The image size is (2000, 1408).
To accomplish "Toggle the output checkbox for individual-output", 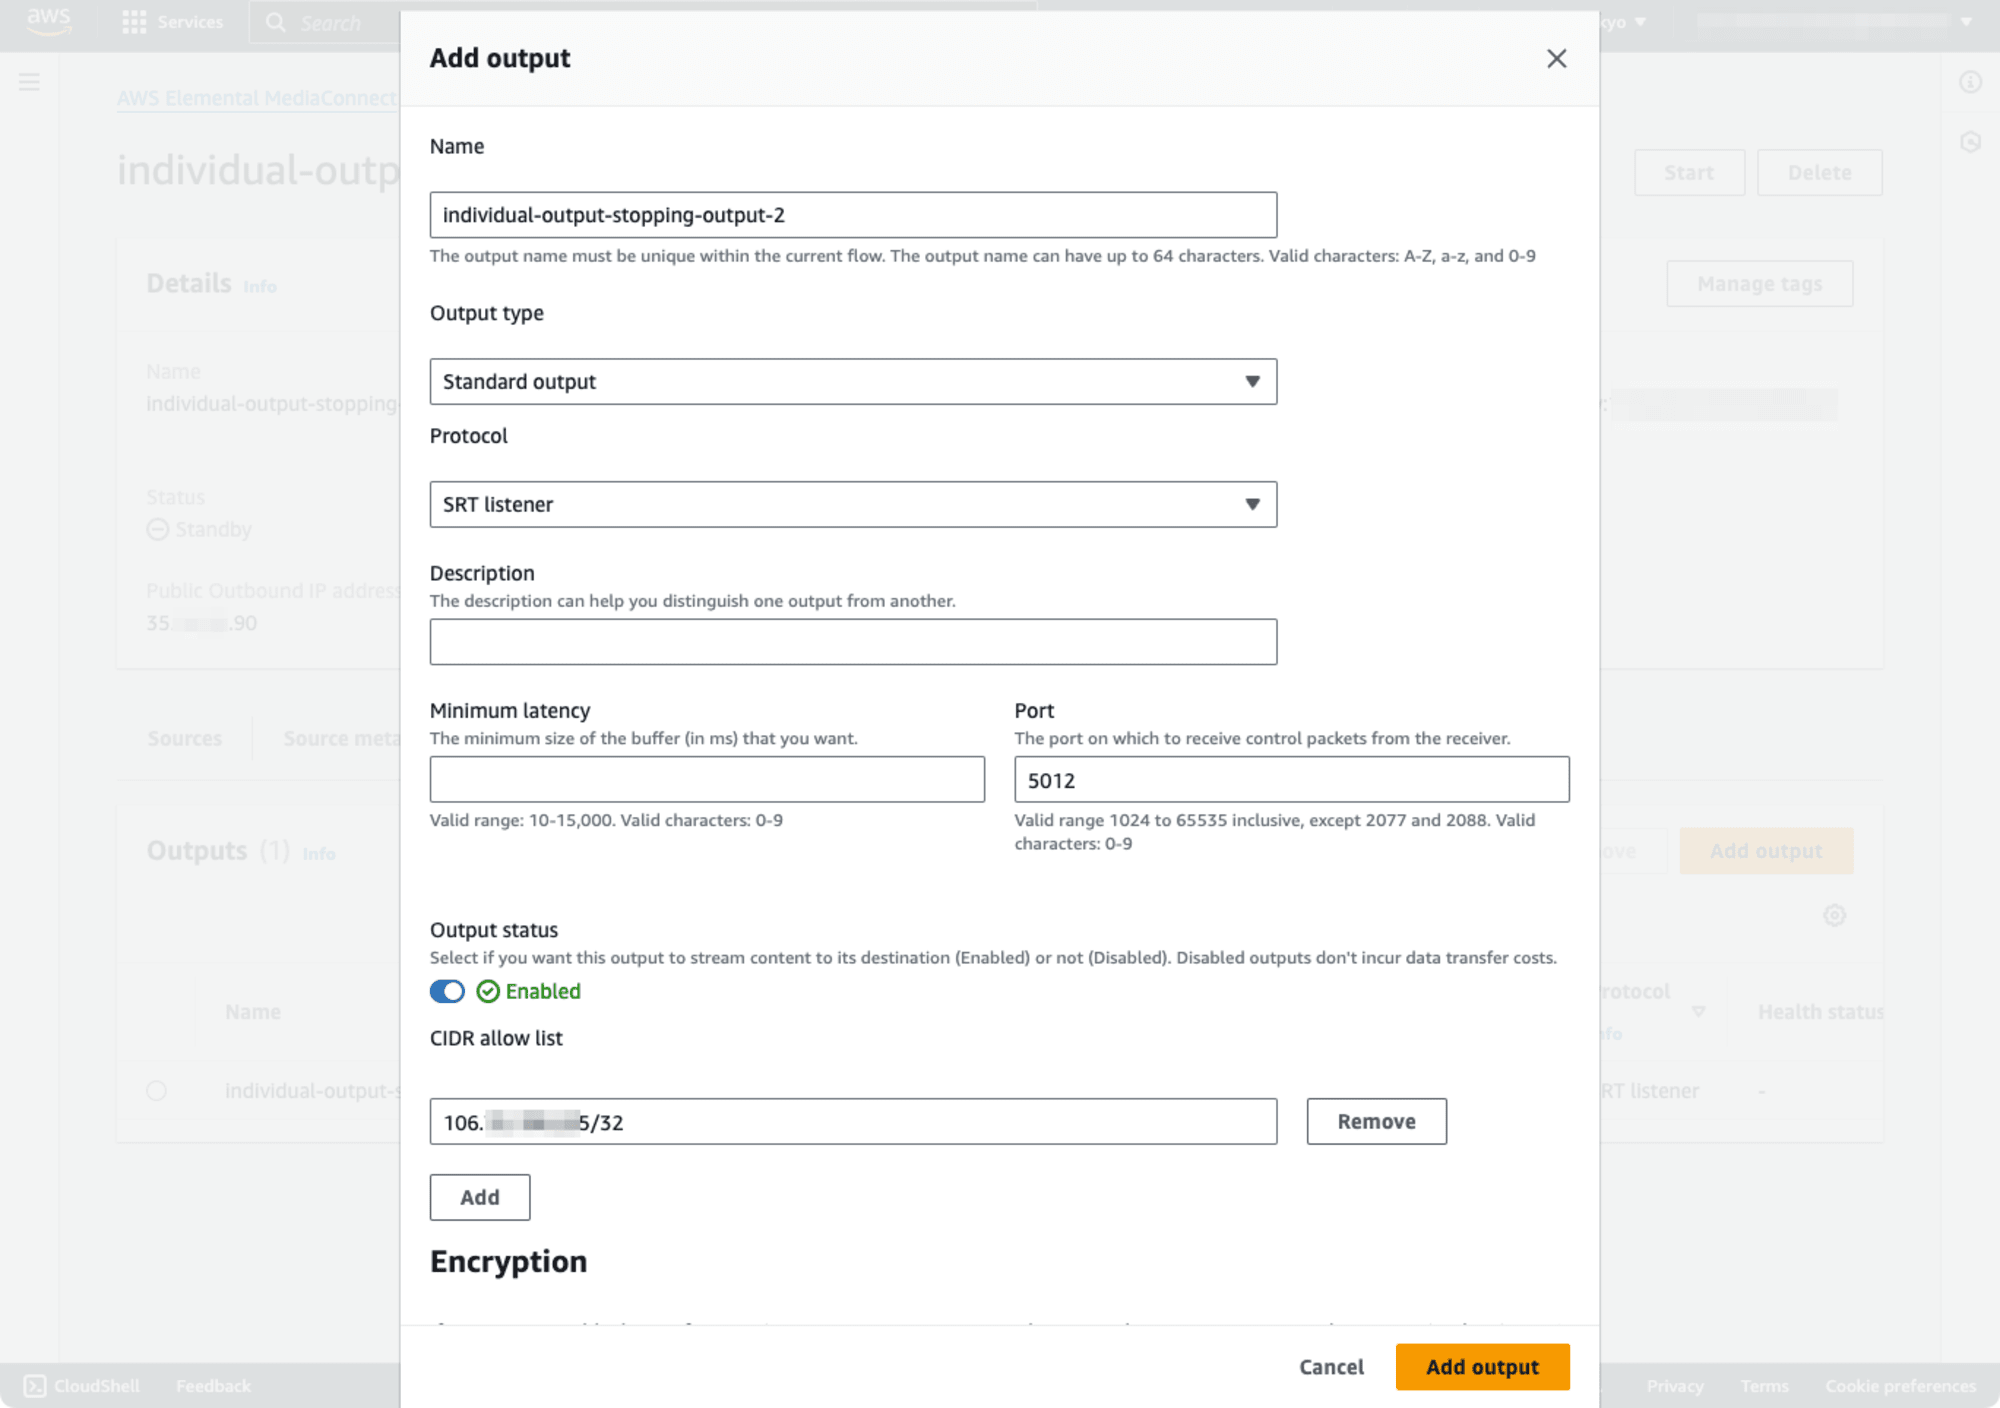I will pos(157,1090).
